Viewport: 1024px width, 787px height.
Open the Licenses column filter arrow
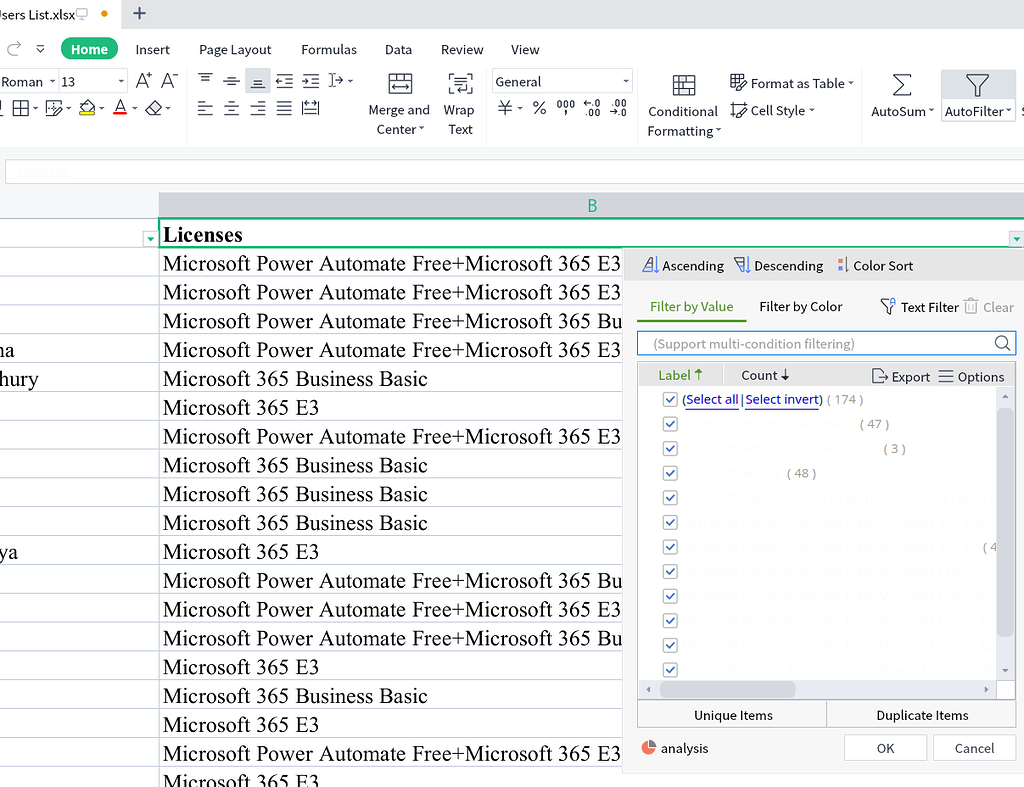(x=1016, y=238)
